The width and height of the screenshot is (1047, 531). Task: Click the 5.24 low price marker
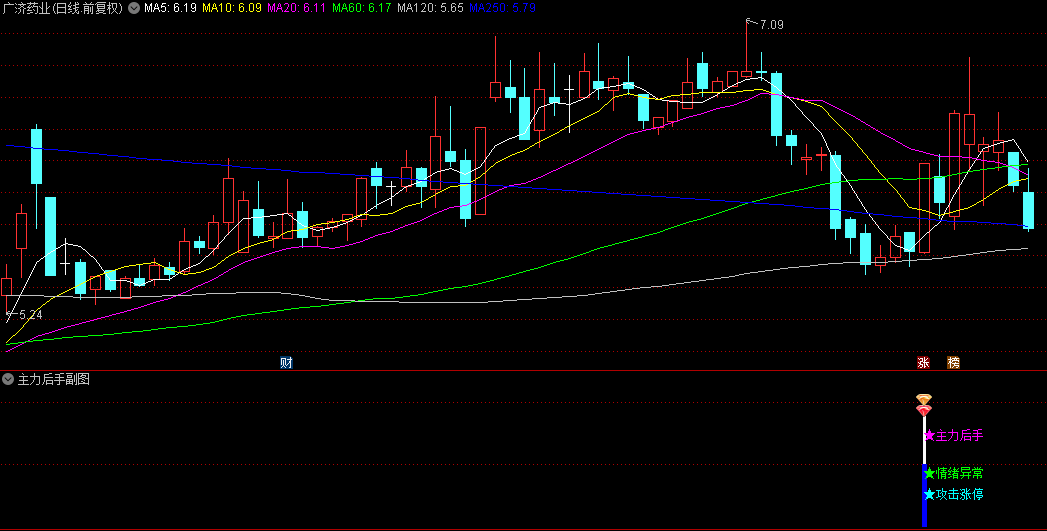click(x=31, y=315)
